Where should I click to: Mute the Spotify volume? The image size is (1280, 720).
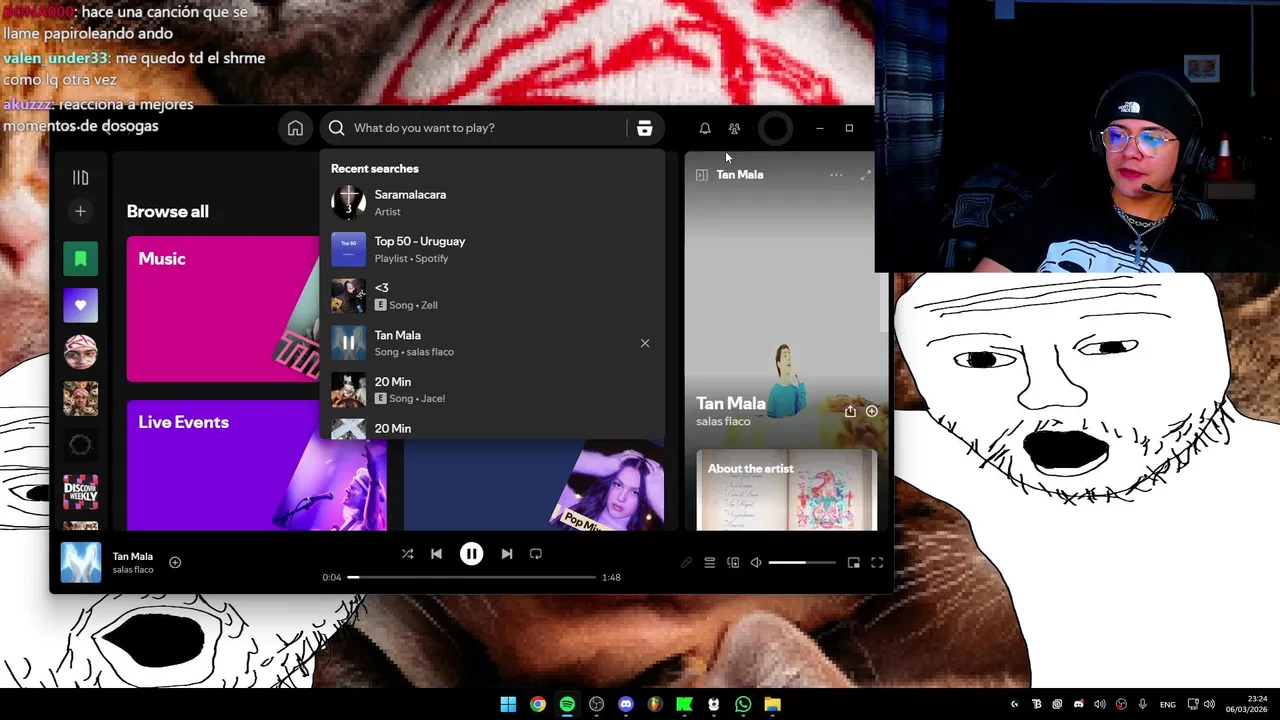coord(756,563)
